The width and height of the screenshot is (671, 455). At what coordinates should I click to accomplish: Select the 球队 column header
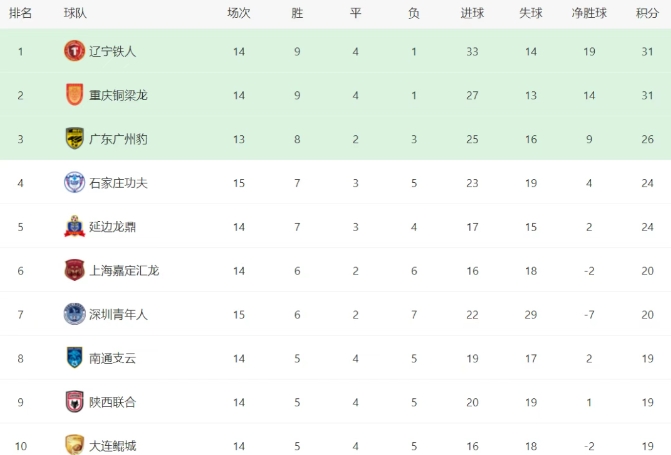point(74,13)
